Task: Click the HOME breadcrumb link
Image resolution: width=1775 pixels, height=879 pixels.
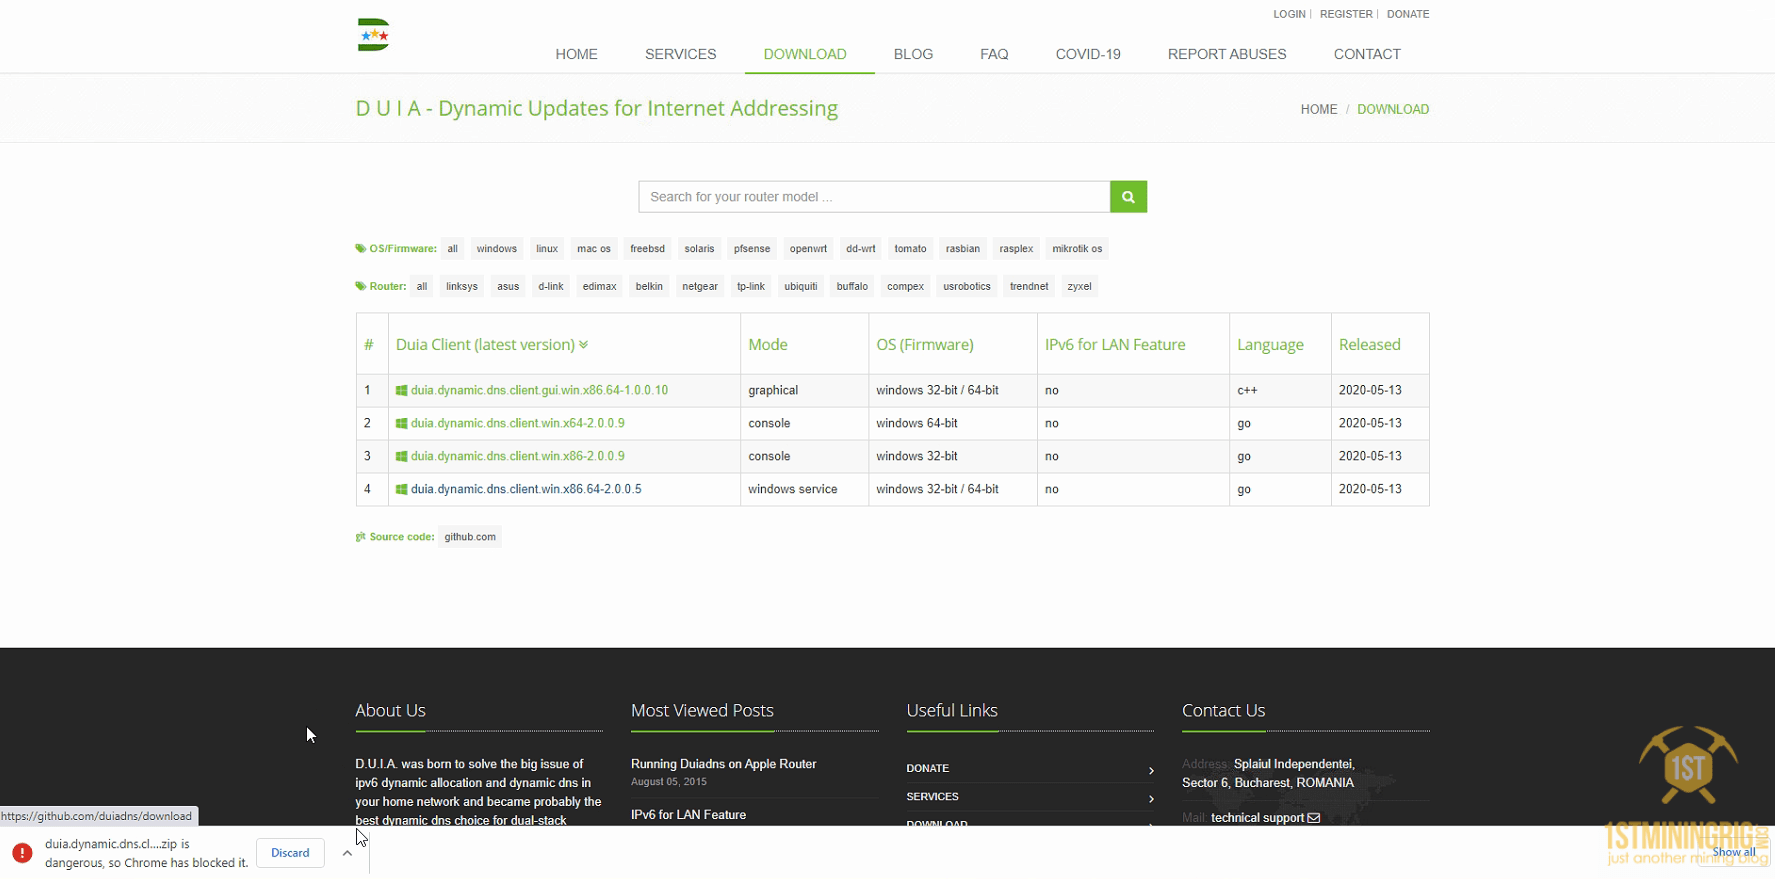Action: pyautogui.click(x=1319, y=109)
